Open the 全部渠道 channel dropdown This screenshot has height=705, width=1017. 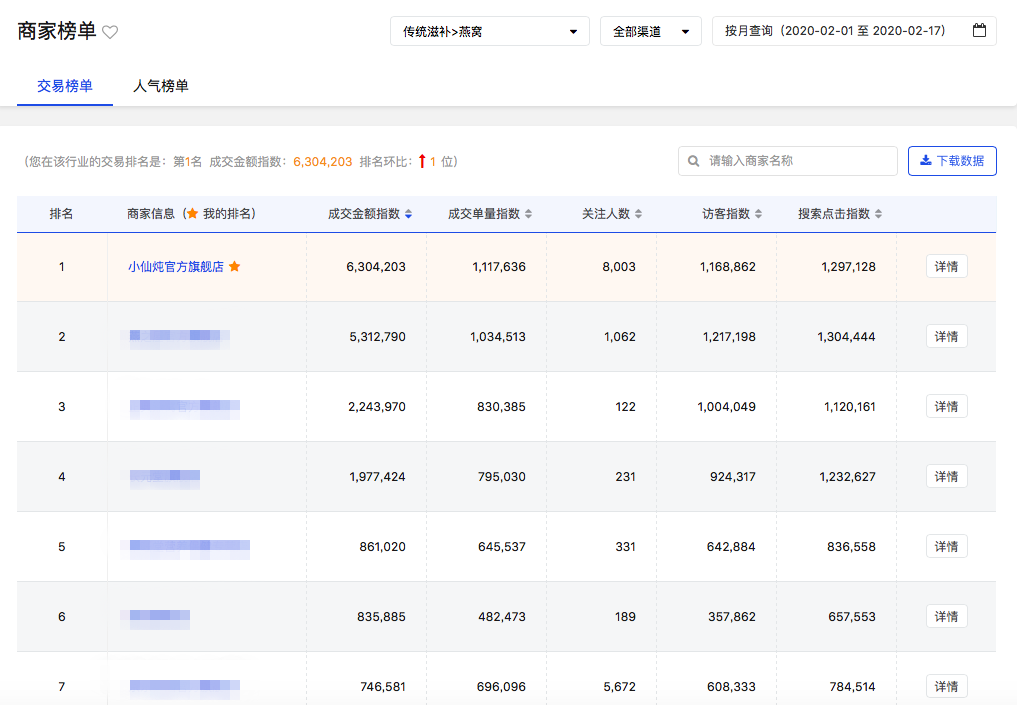point(650,31)
